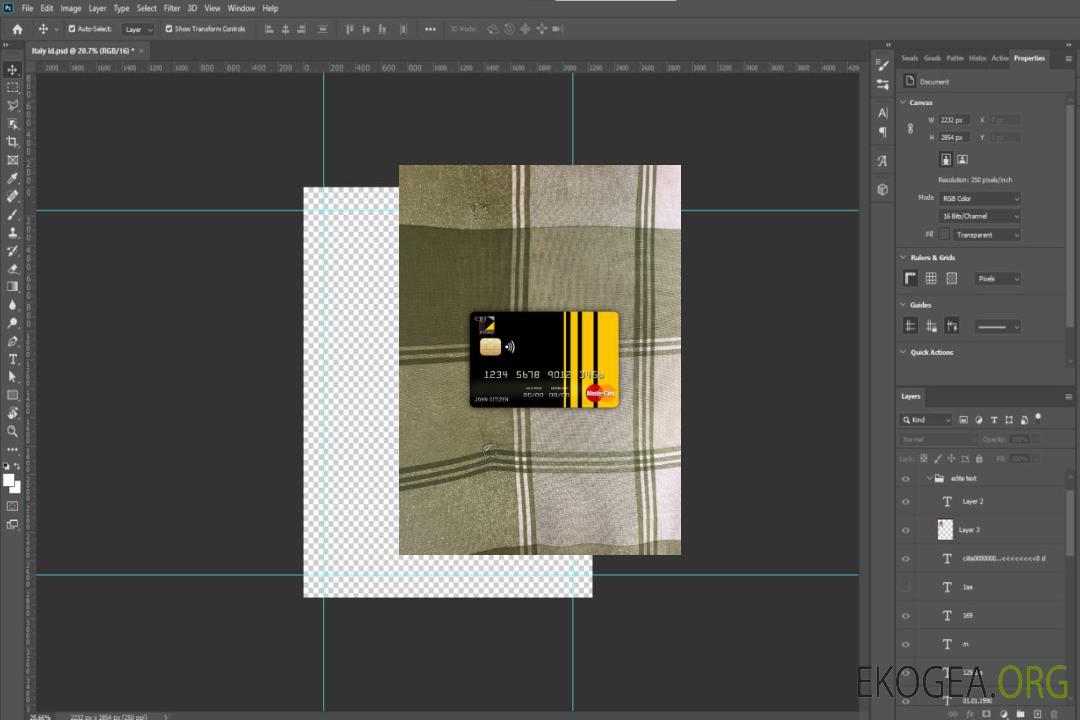Collapse the Canvas section
The width and height of the screenshot is (1080, 720).
pyautogui.click(x=903, y=103)
